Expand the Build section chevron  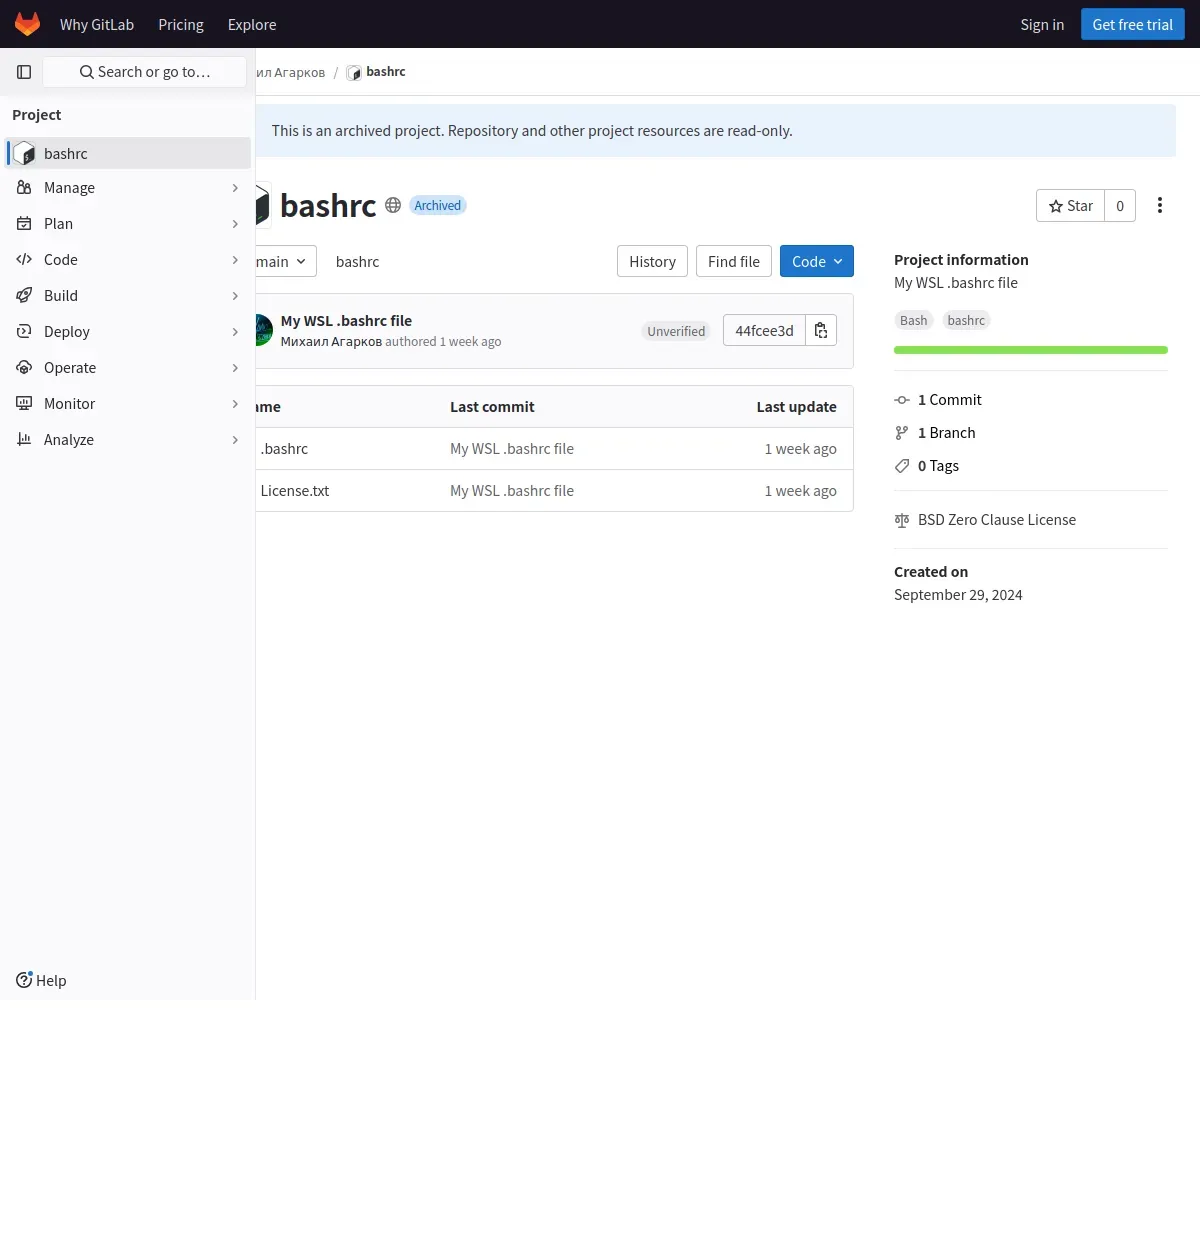click(x=235, y=296)
